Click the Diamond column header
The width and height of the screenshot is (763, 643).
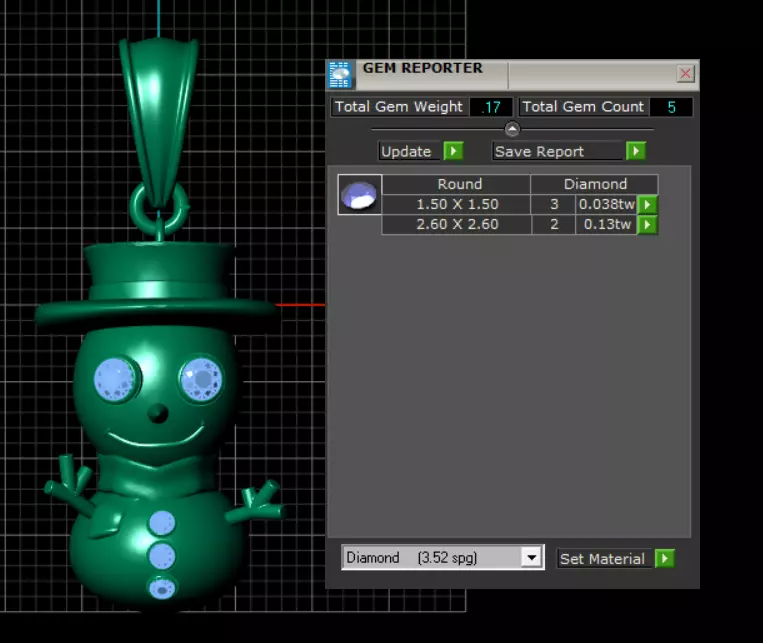coord(595,184)
